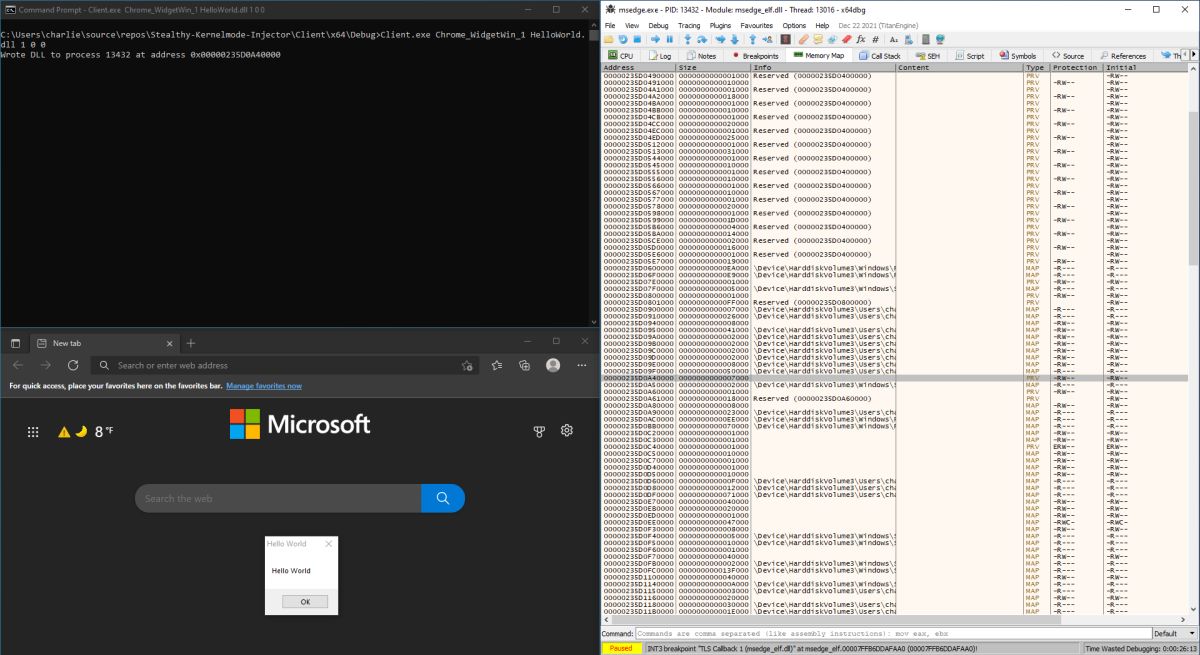Viewport: 1200px width, 655px height.
Task: Pause execution via x64dbg pause icon
Action: pos(669,39)
